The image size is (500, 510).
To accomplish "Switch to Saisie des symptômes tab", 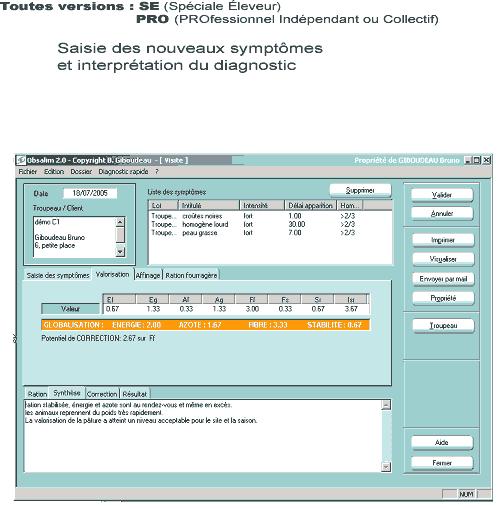I will tap(58, 275).
